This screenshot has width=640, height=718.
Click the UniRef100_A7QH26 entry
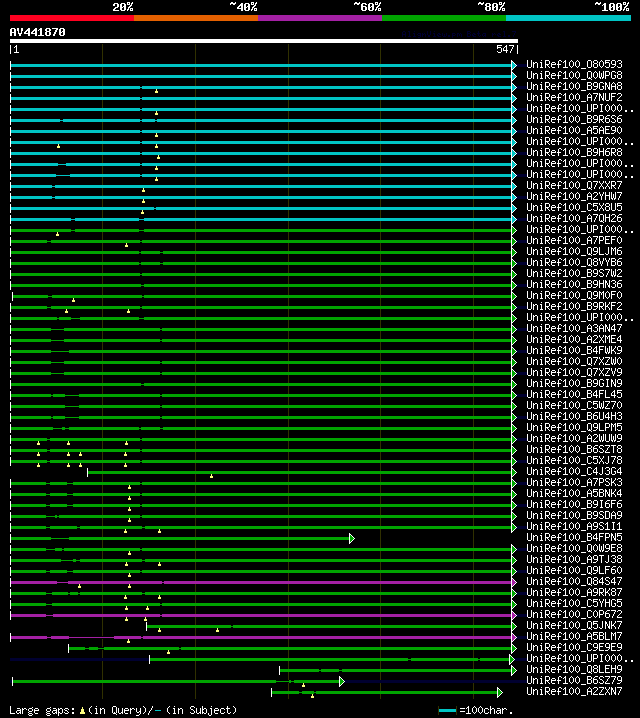coord(574,218)
